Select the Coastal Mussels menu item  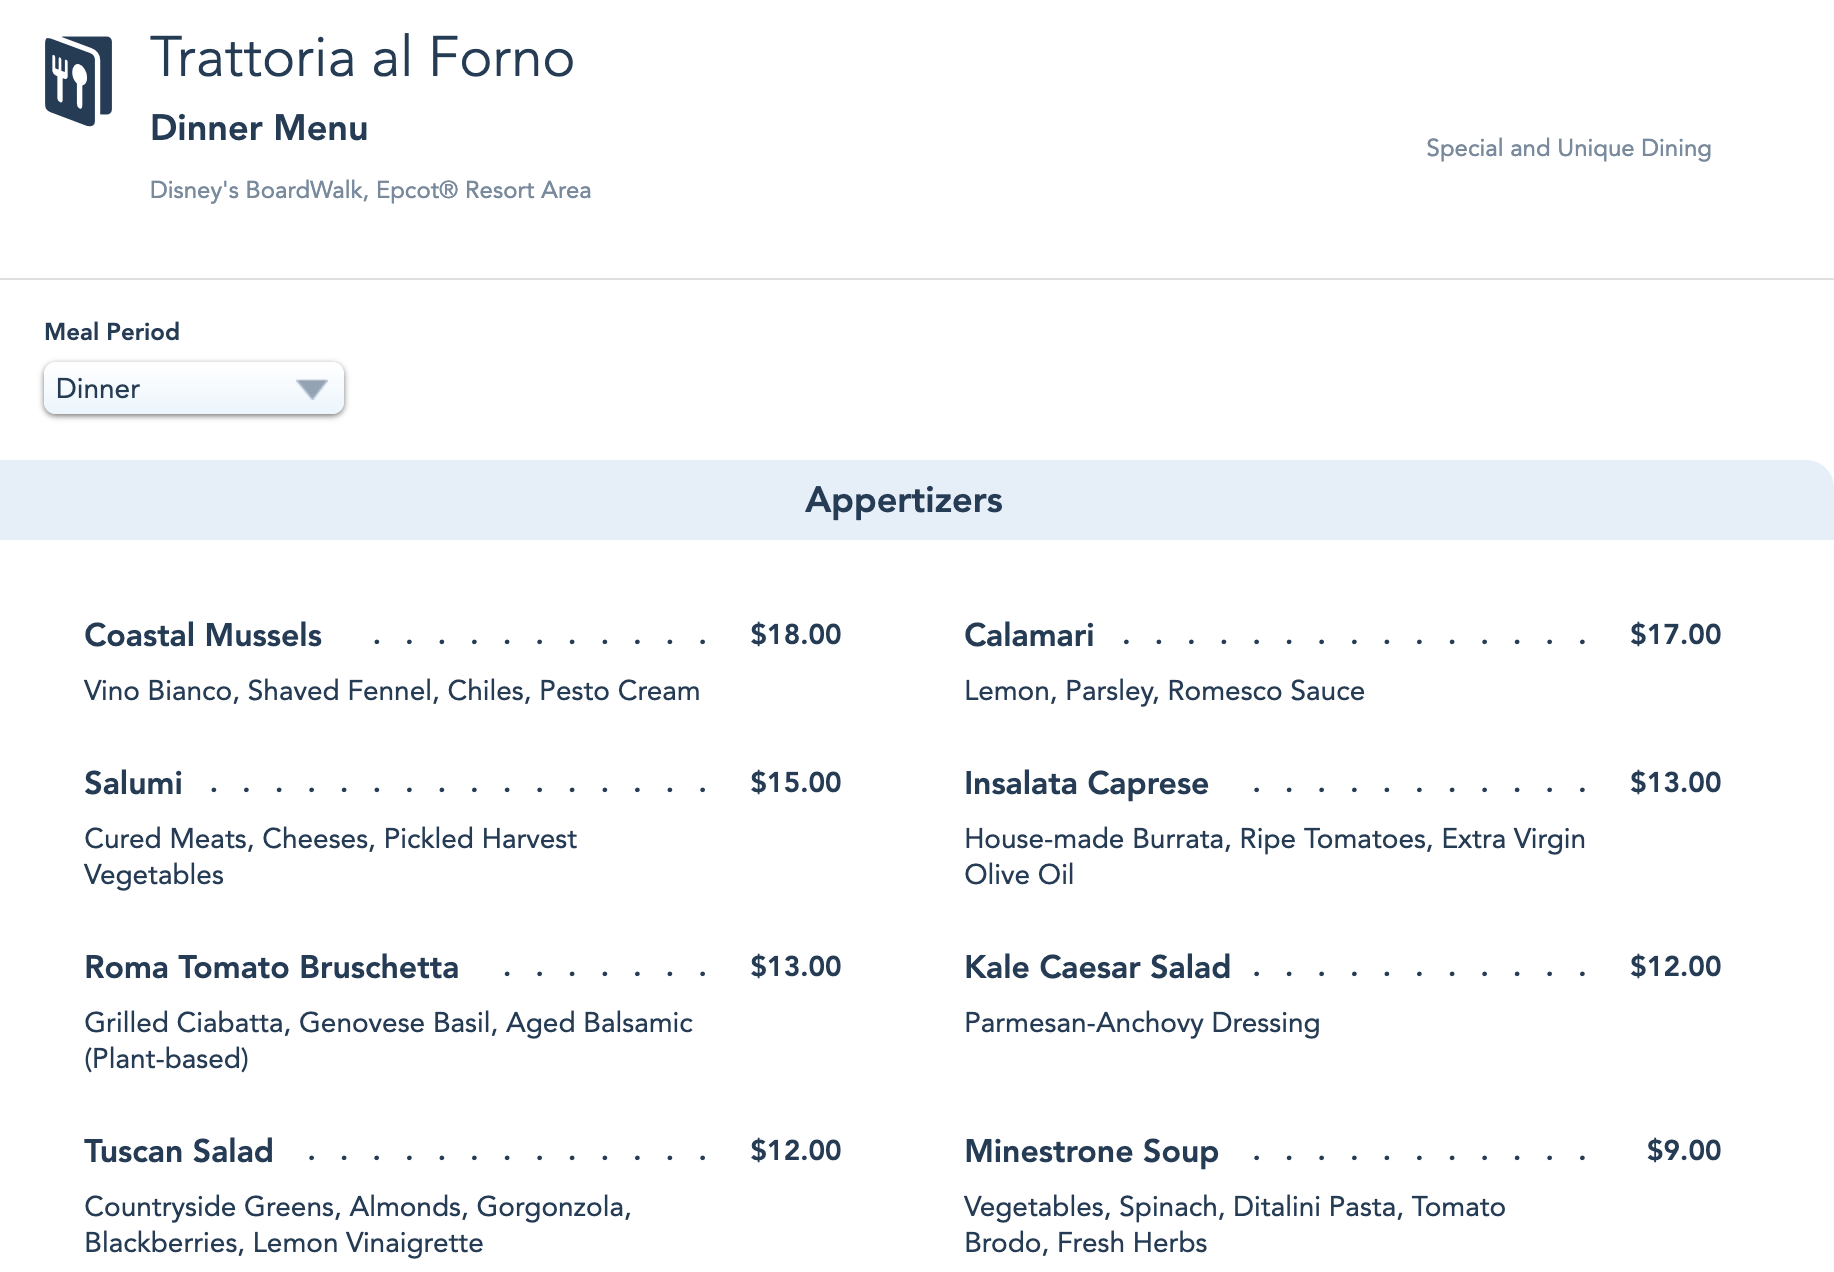[203, 635]
